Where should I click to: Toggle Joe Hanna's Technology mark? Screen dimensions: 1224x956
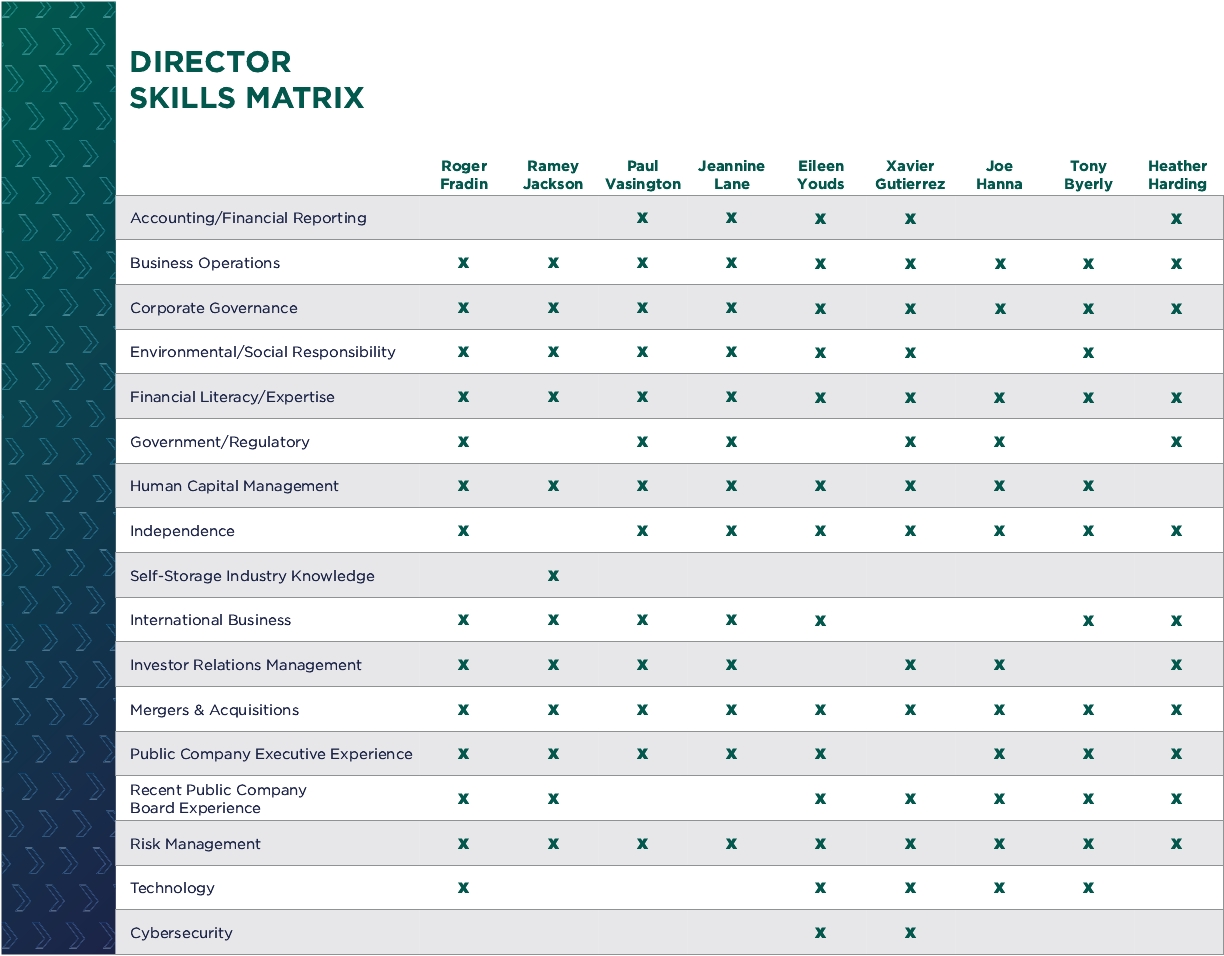pyautogui.click(x=999, y=888)
